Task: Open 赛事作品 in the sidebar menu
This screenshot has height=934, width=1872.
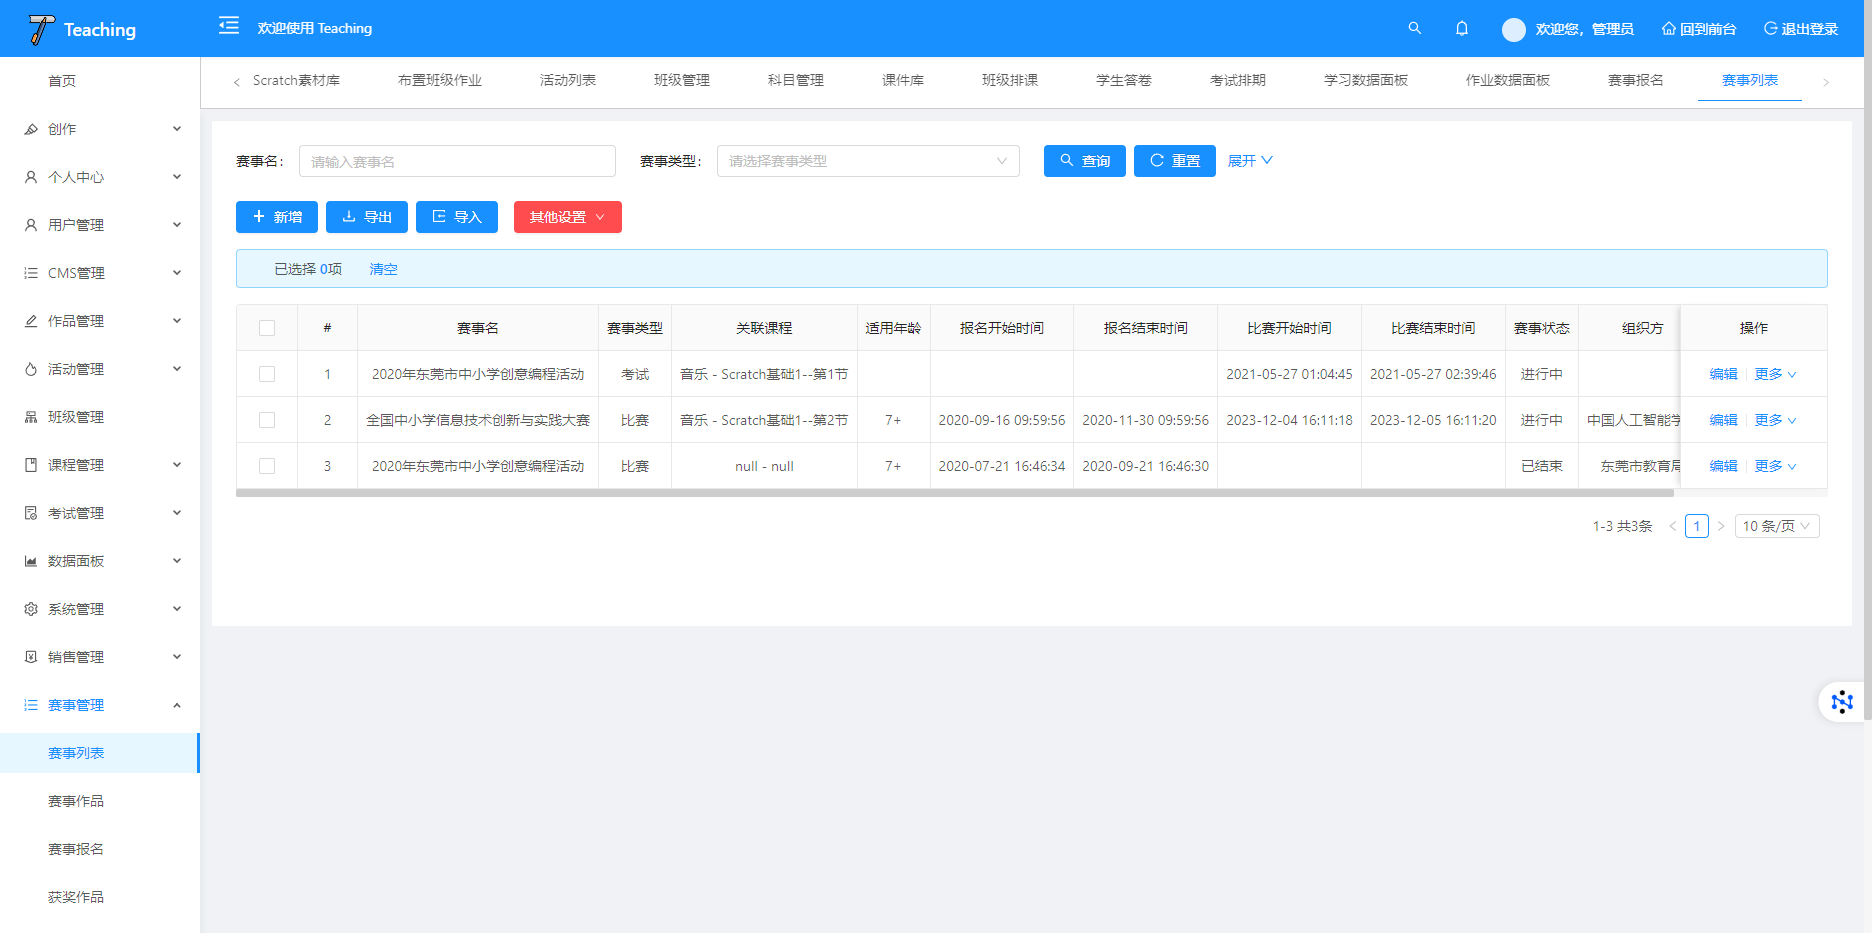Action: 76,801
